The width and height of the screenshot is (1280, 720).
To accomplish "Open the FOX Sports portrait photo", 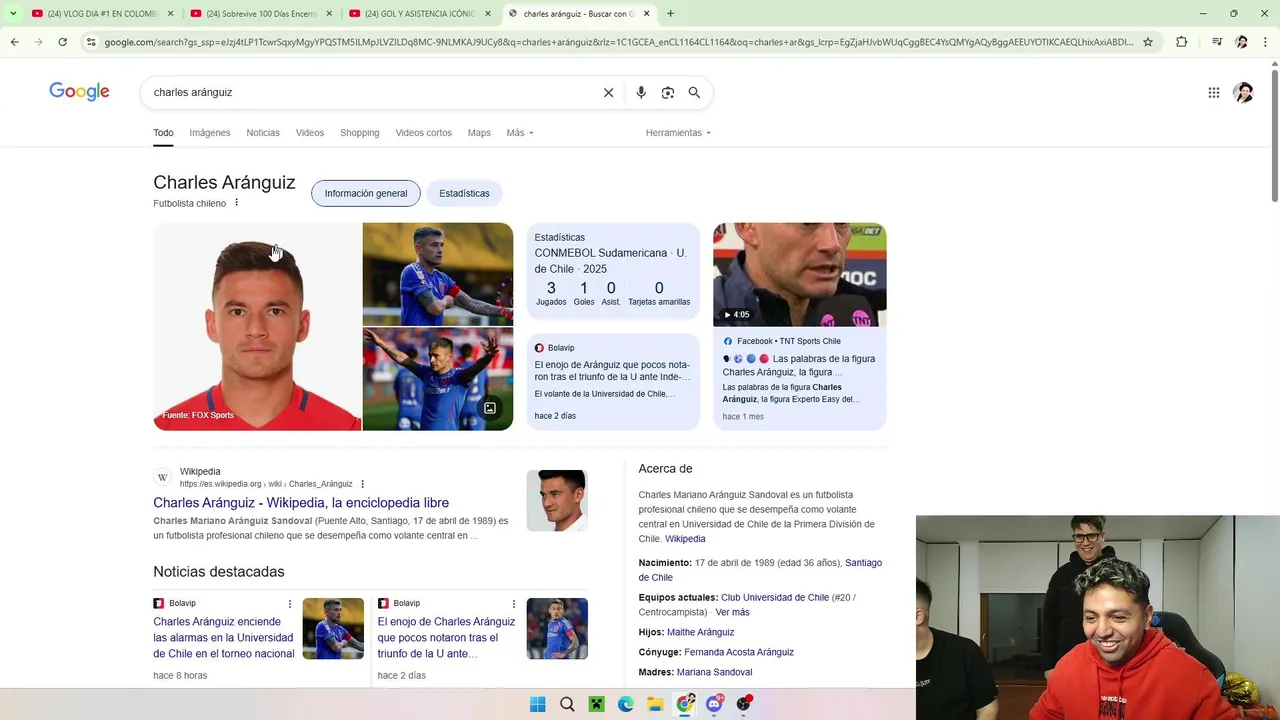I will point(257,326).
